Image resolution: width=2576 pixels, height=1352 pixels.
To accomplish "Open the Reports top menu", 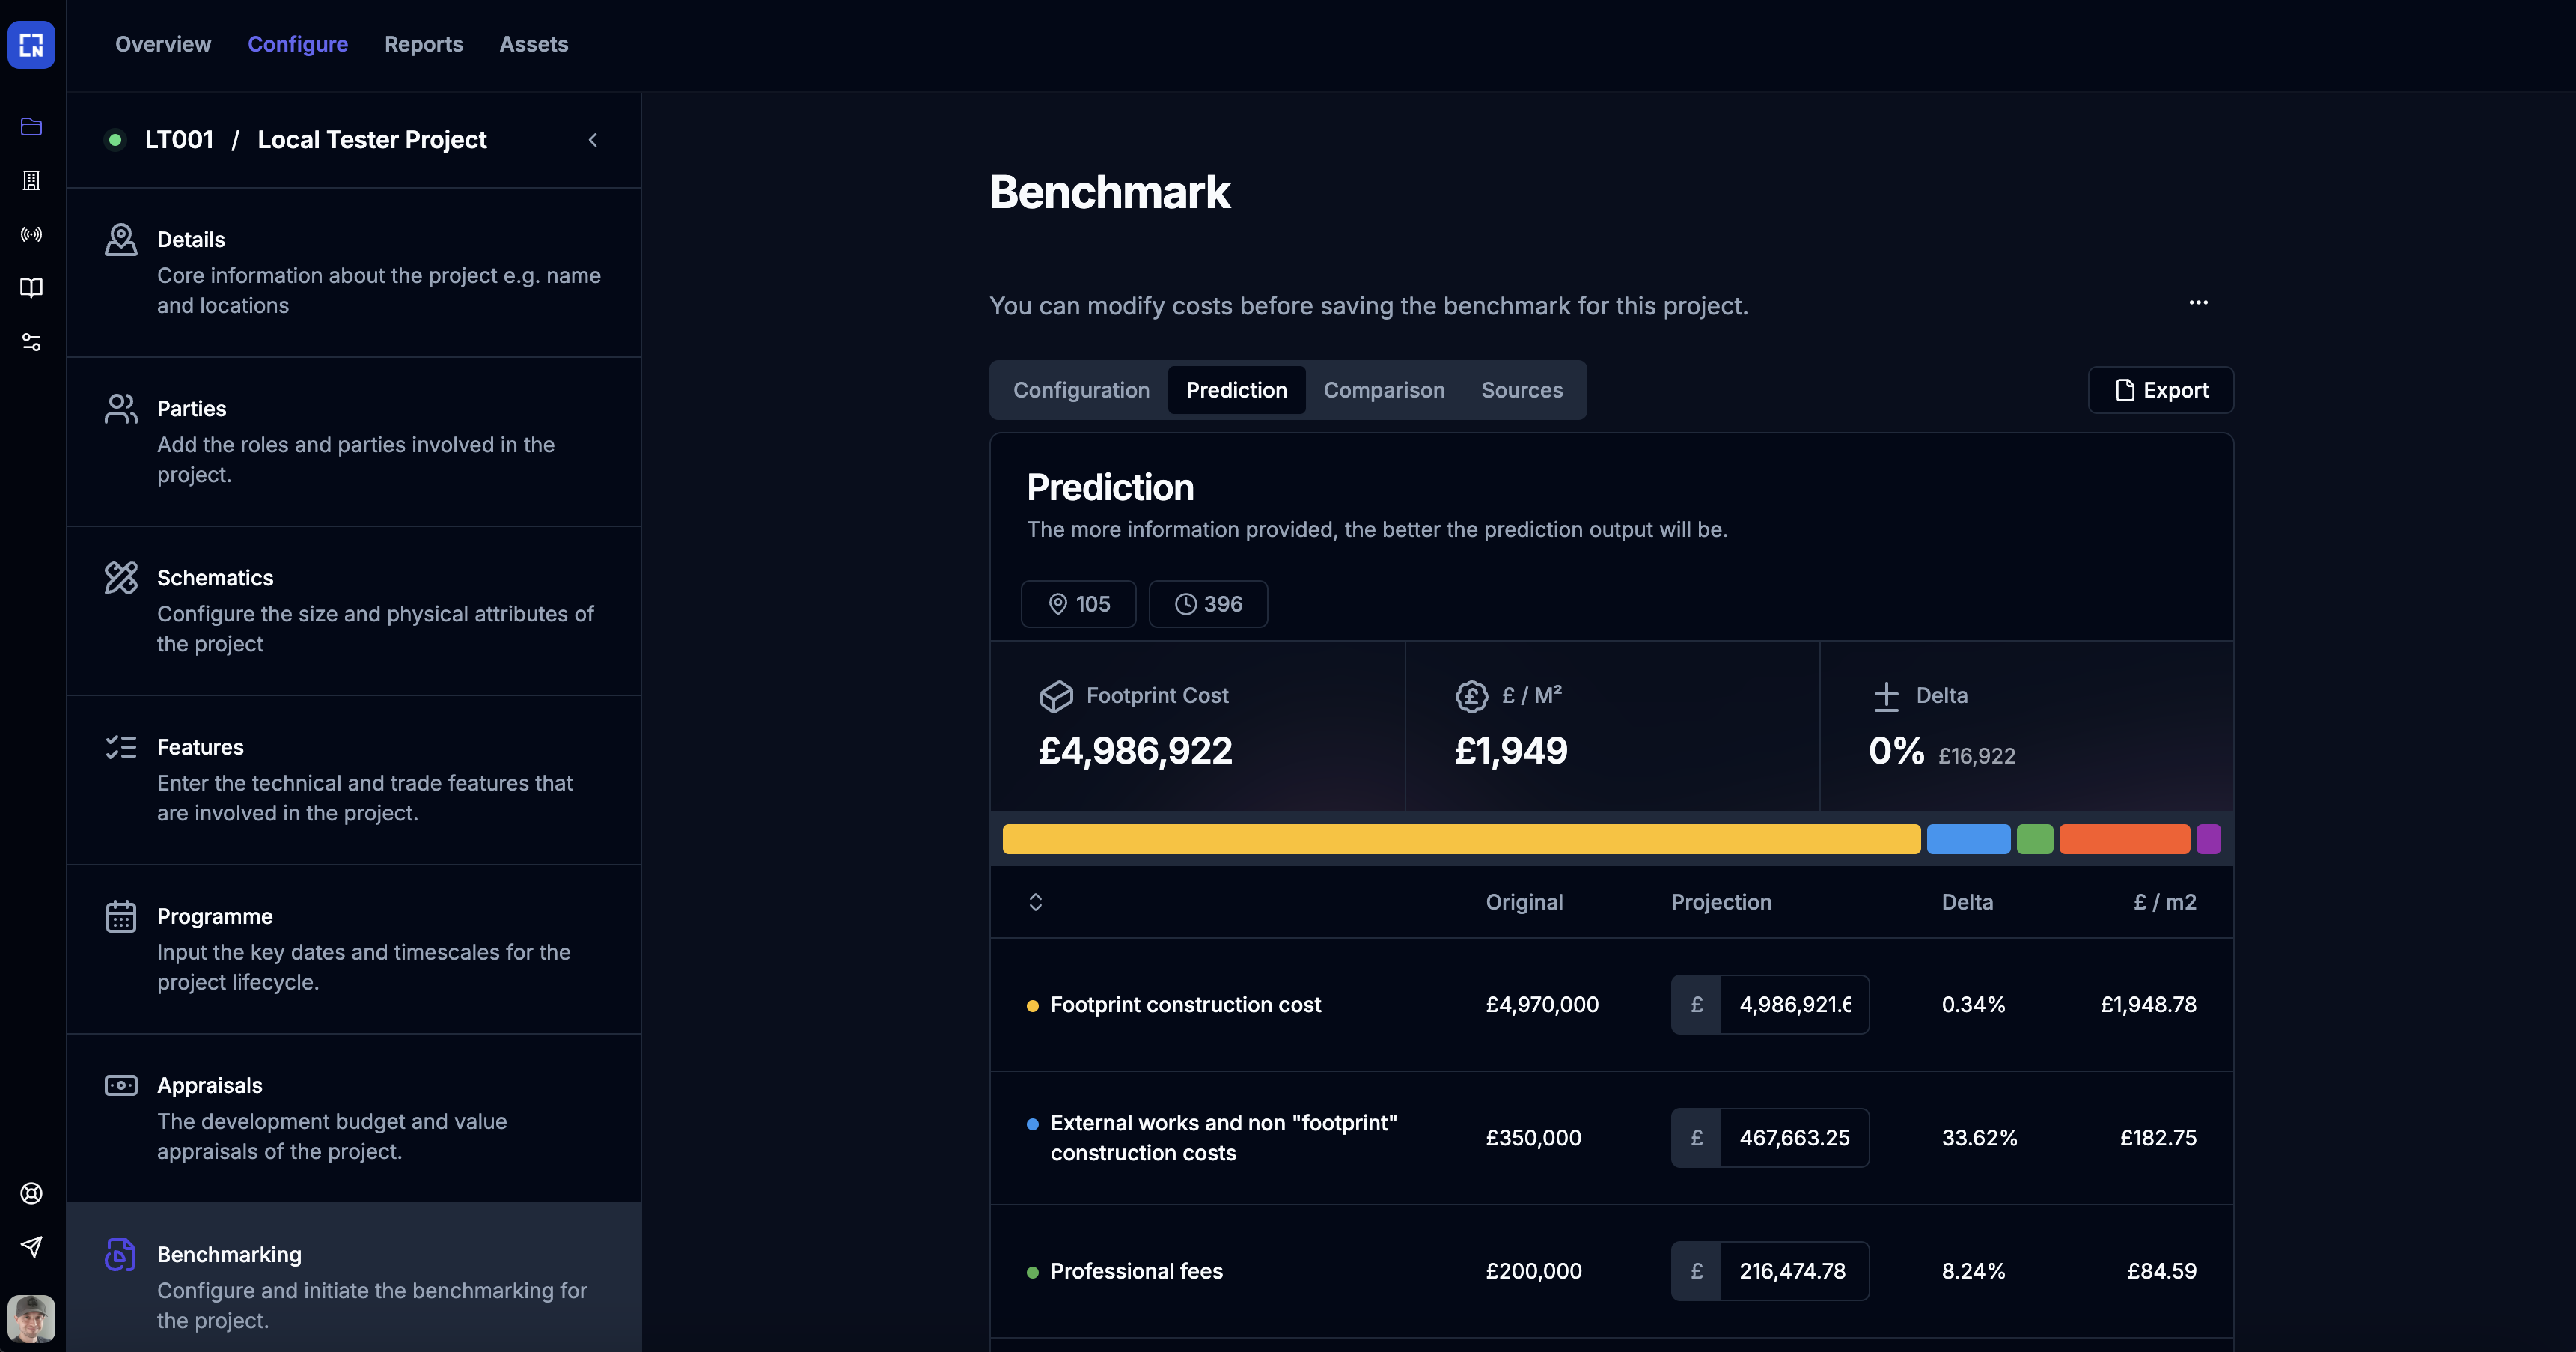I will pyautogui.click(x=423, y=44).
